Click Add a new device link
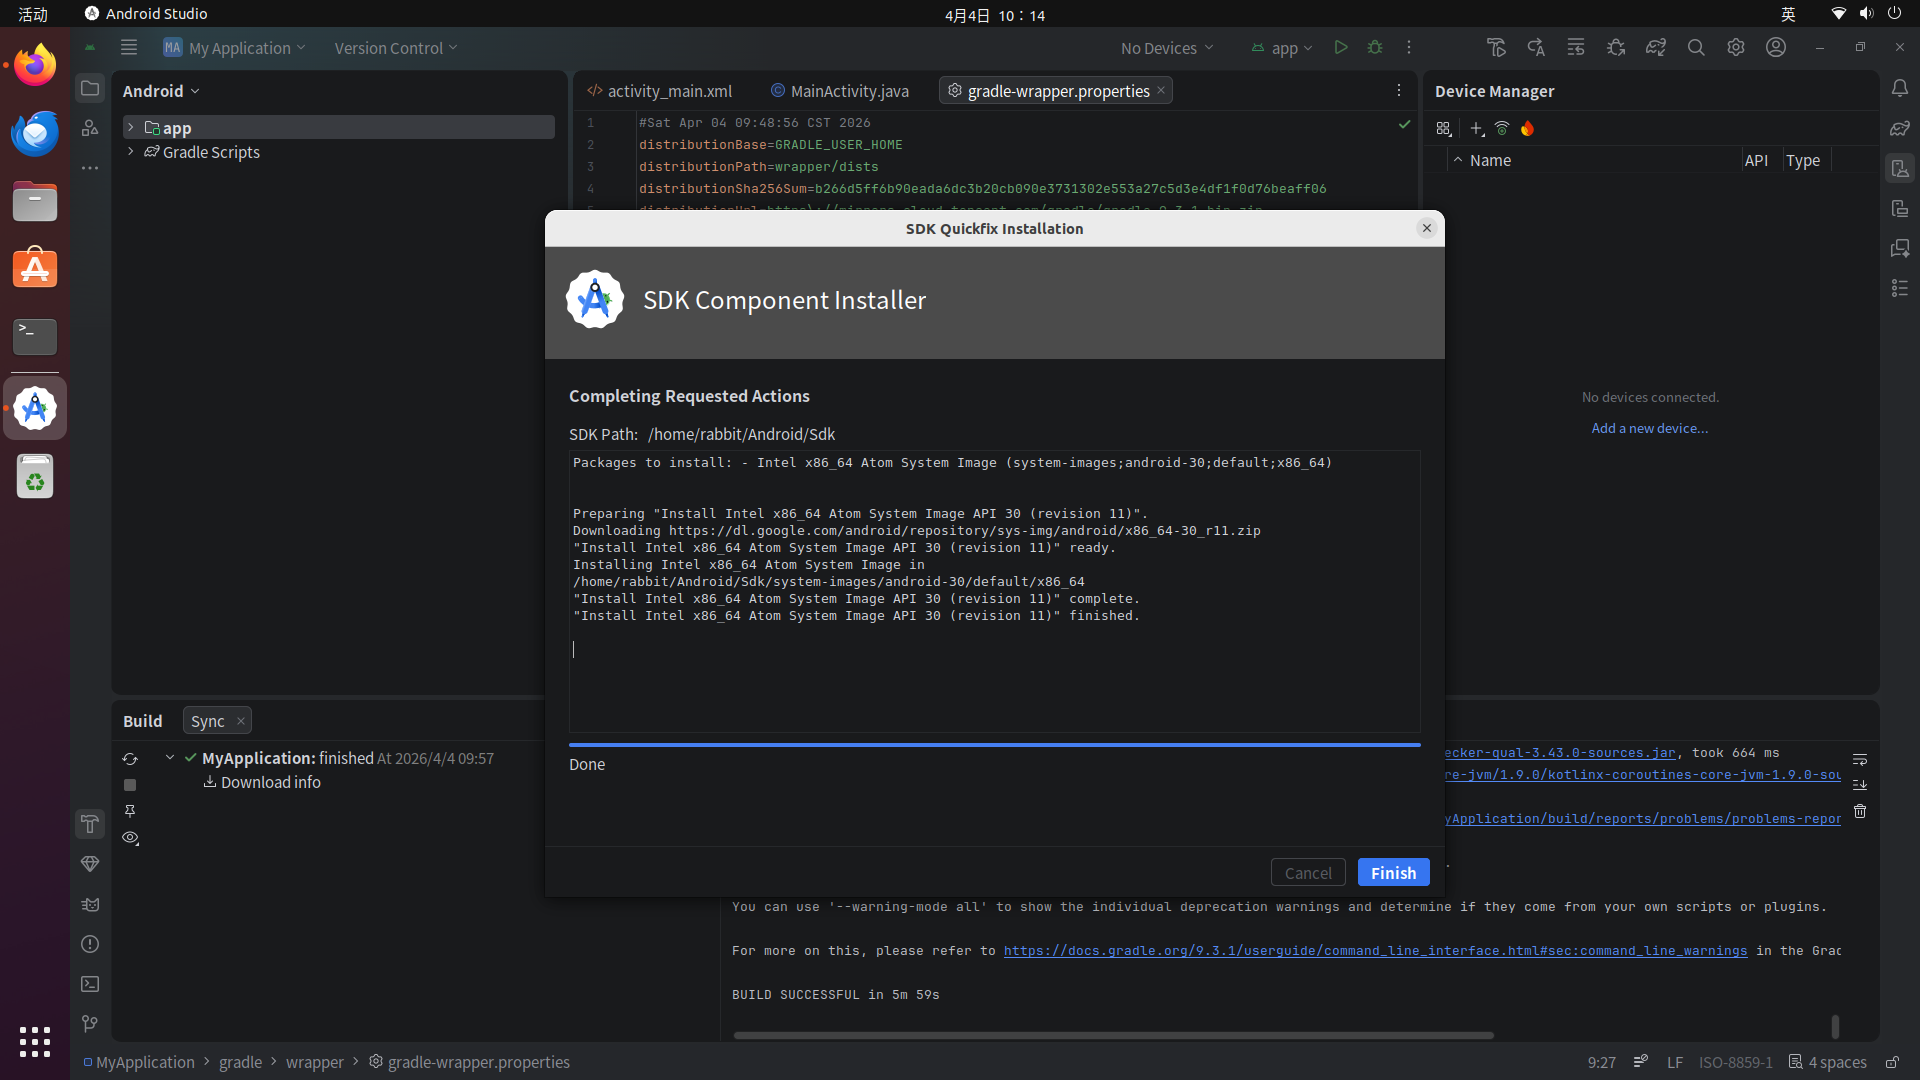1920x1080 pixels. tap(1649, 428)
